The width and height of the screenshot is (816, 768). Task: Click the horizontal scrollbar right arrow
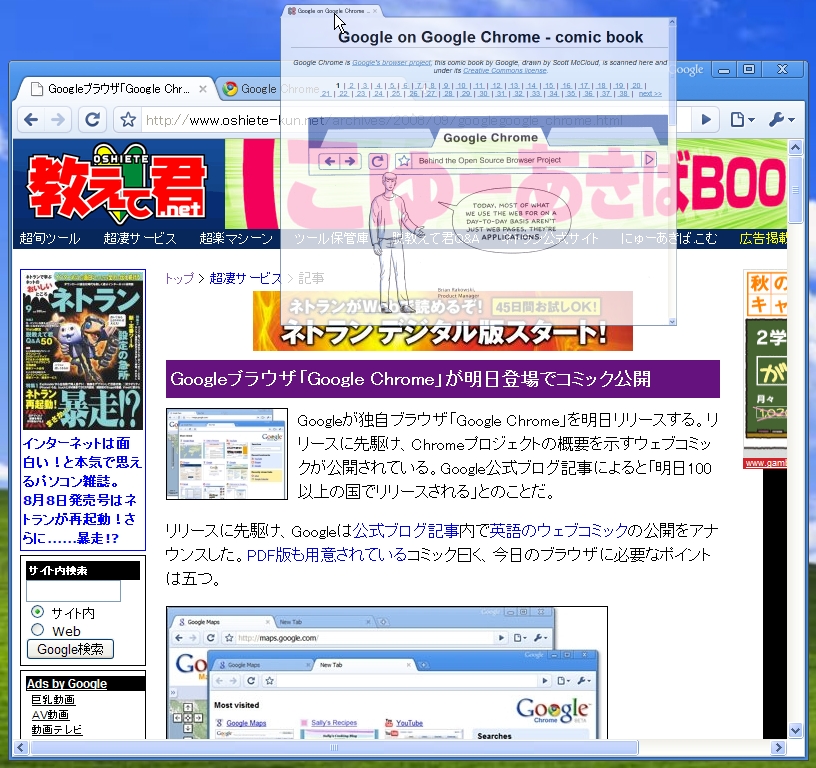[x=779, y=748]
